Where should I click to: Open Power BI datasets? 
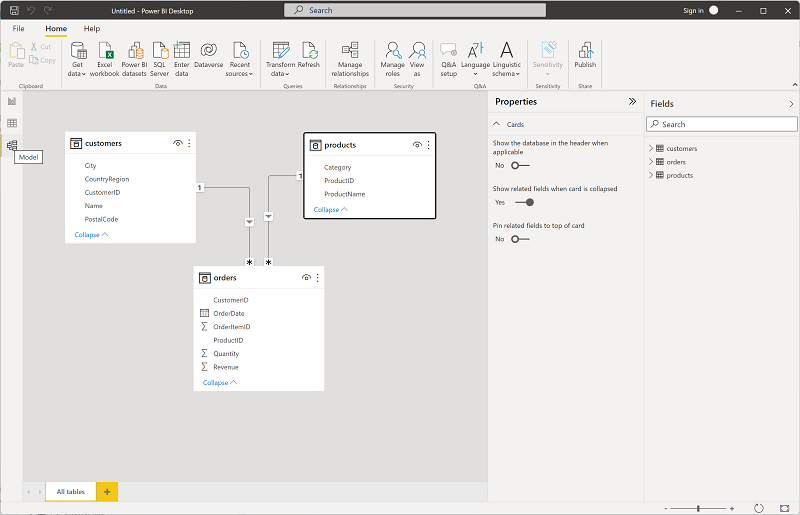[134, 59]
